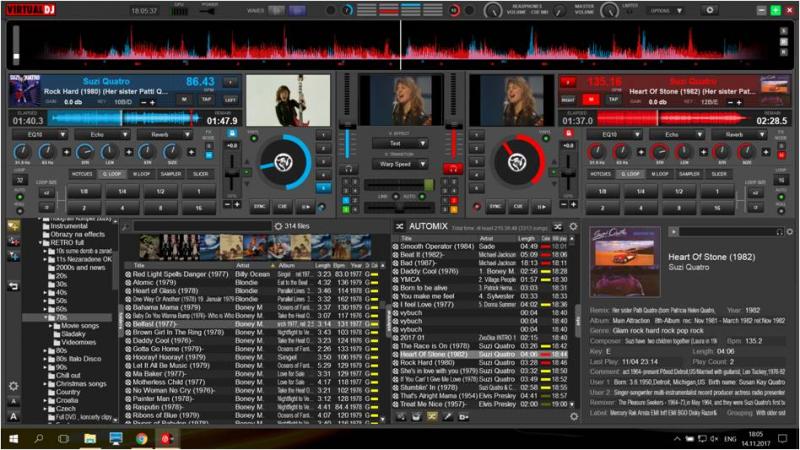Click the small font size A icon
800x450 pixels.
(x=14, y=402)
